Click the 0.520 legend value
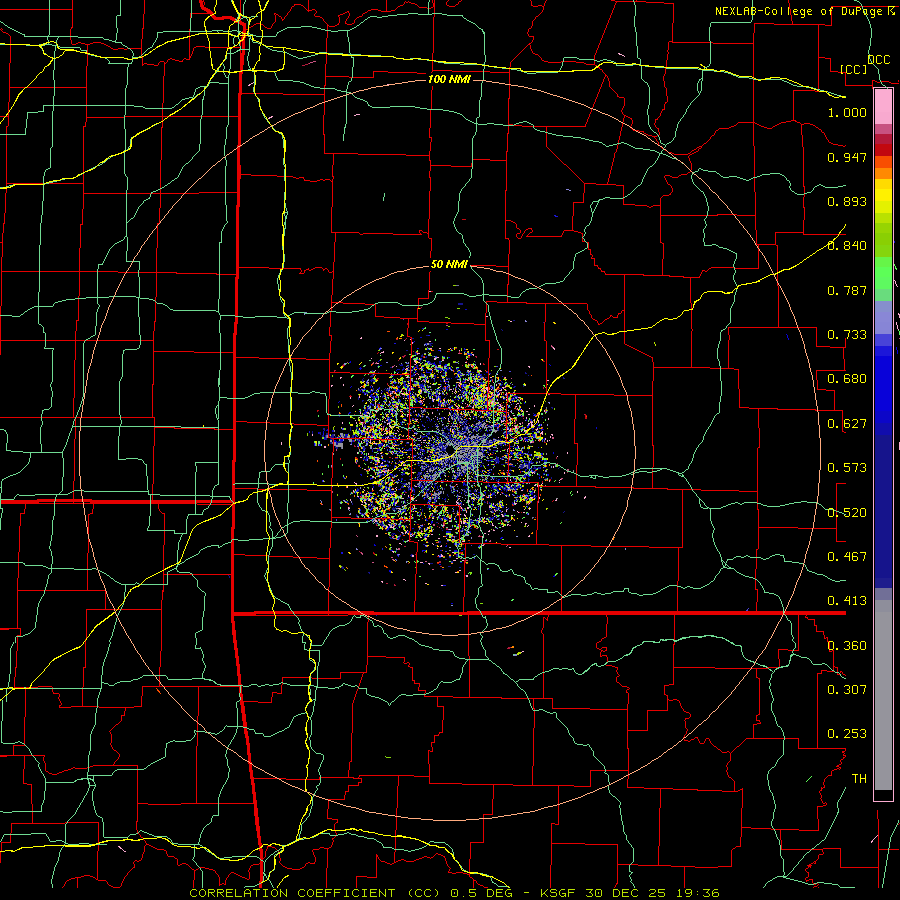 pyautogui.click(x=847, y=513)
